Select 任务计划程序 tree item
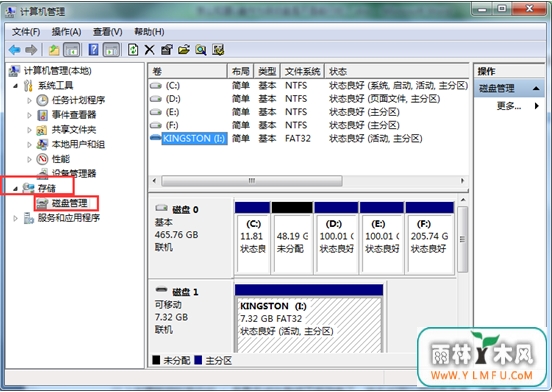Screen dimensions: 552x392 78,100
